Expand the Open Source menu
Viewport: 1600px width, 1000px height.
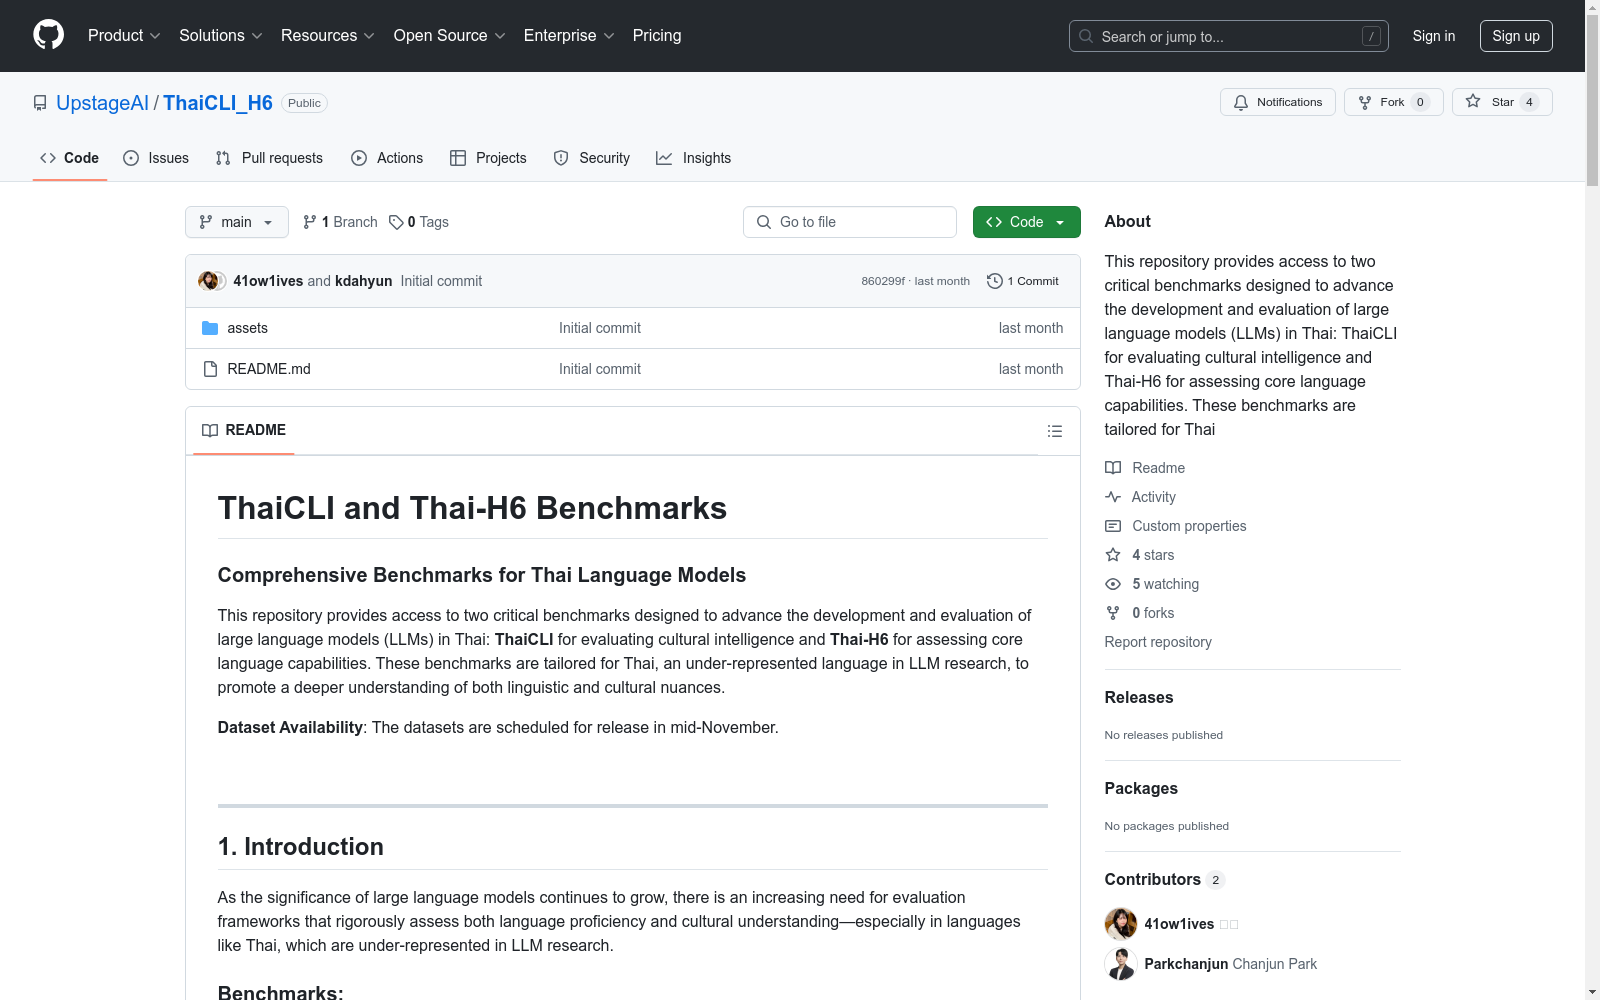click(x=450, y=36)
